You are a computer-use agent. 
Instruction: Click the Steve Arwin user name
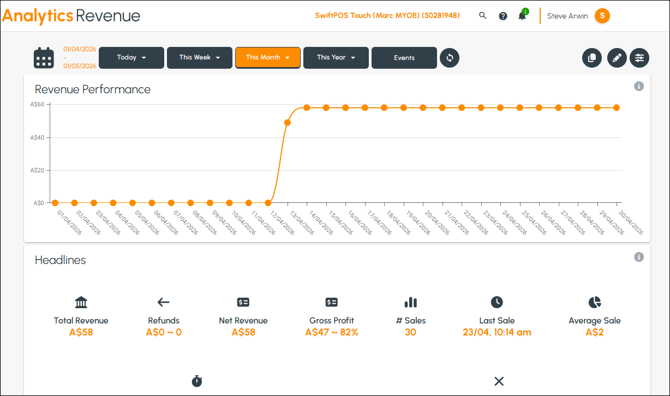[x=567, y=16]
